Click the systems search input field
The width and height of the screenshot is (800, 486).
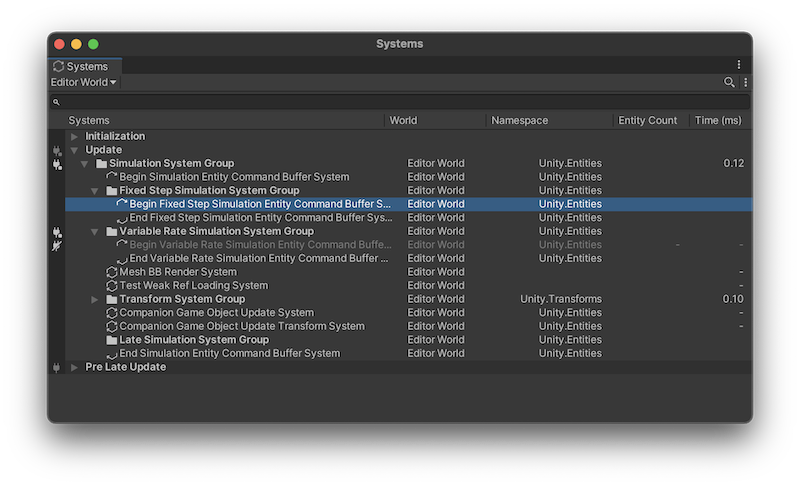400,102
